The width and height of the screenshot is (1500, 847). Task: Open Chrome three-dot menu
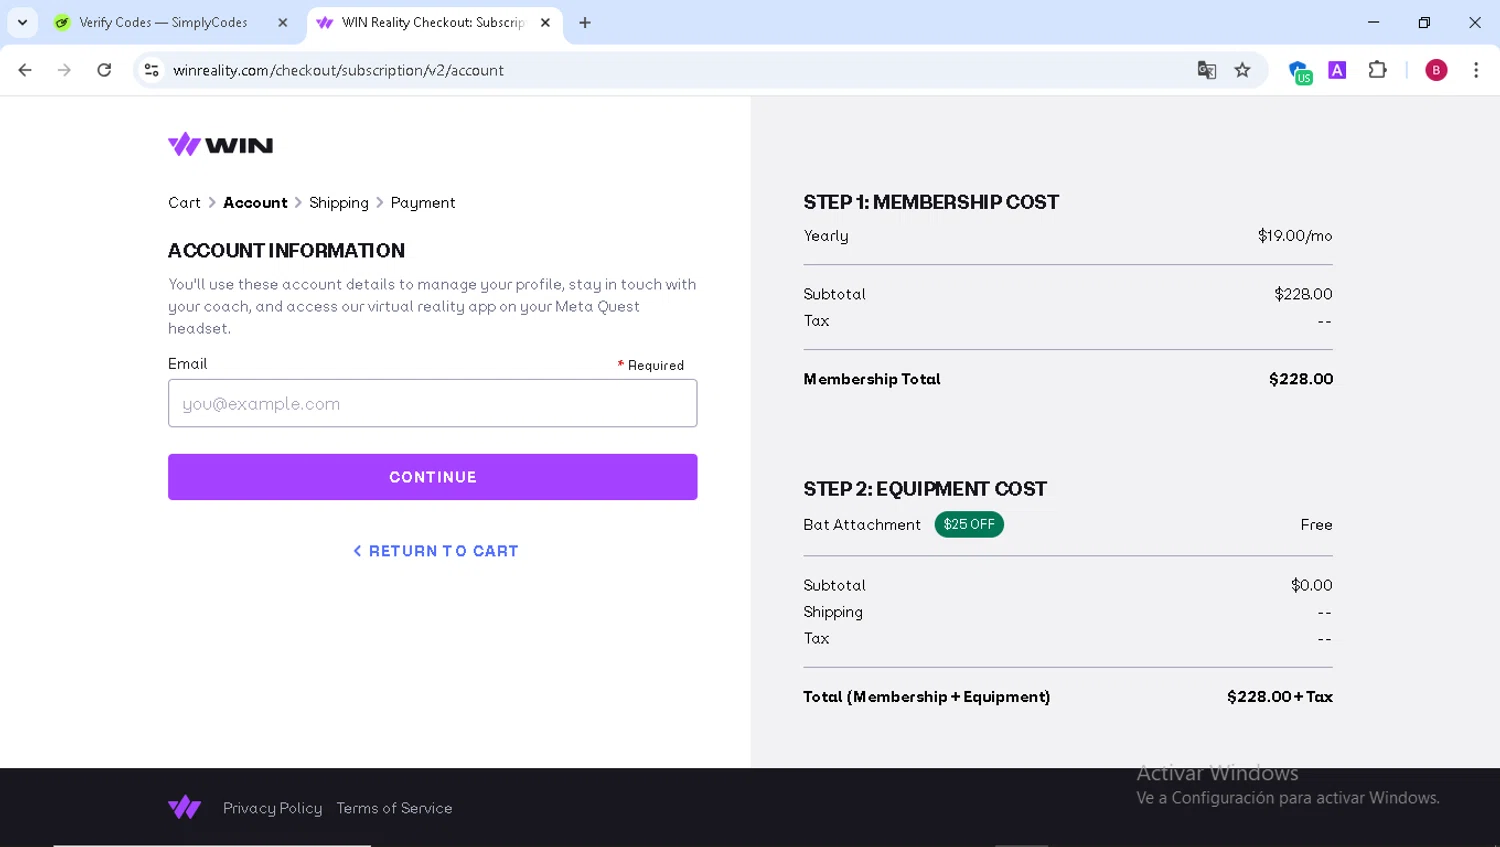[1476, 70]
